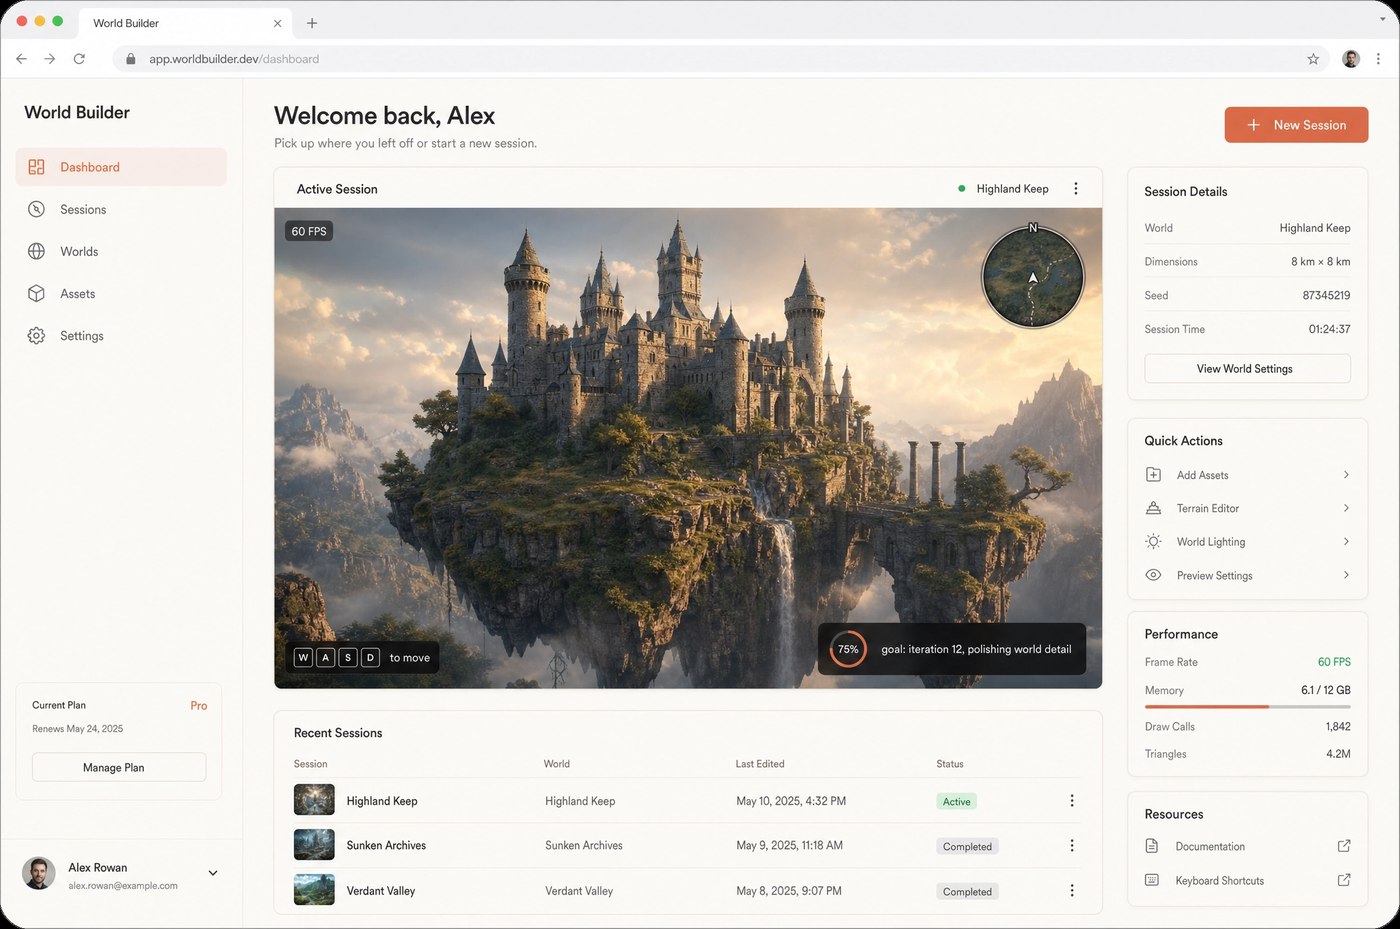Open Add Assets quick action
The width and height of the screenshot is (1400, 929).
point(1247,475)
